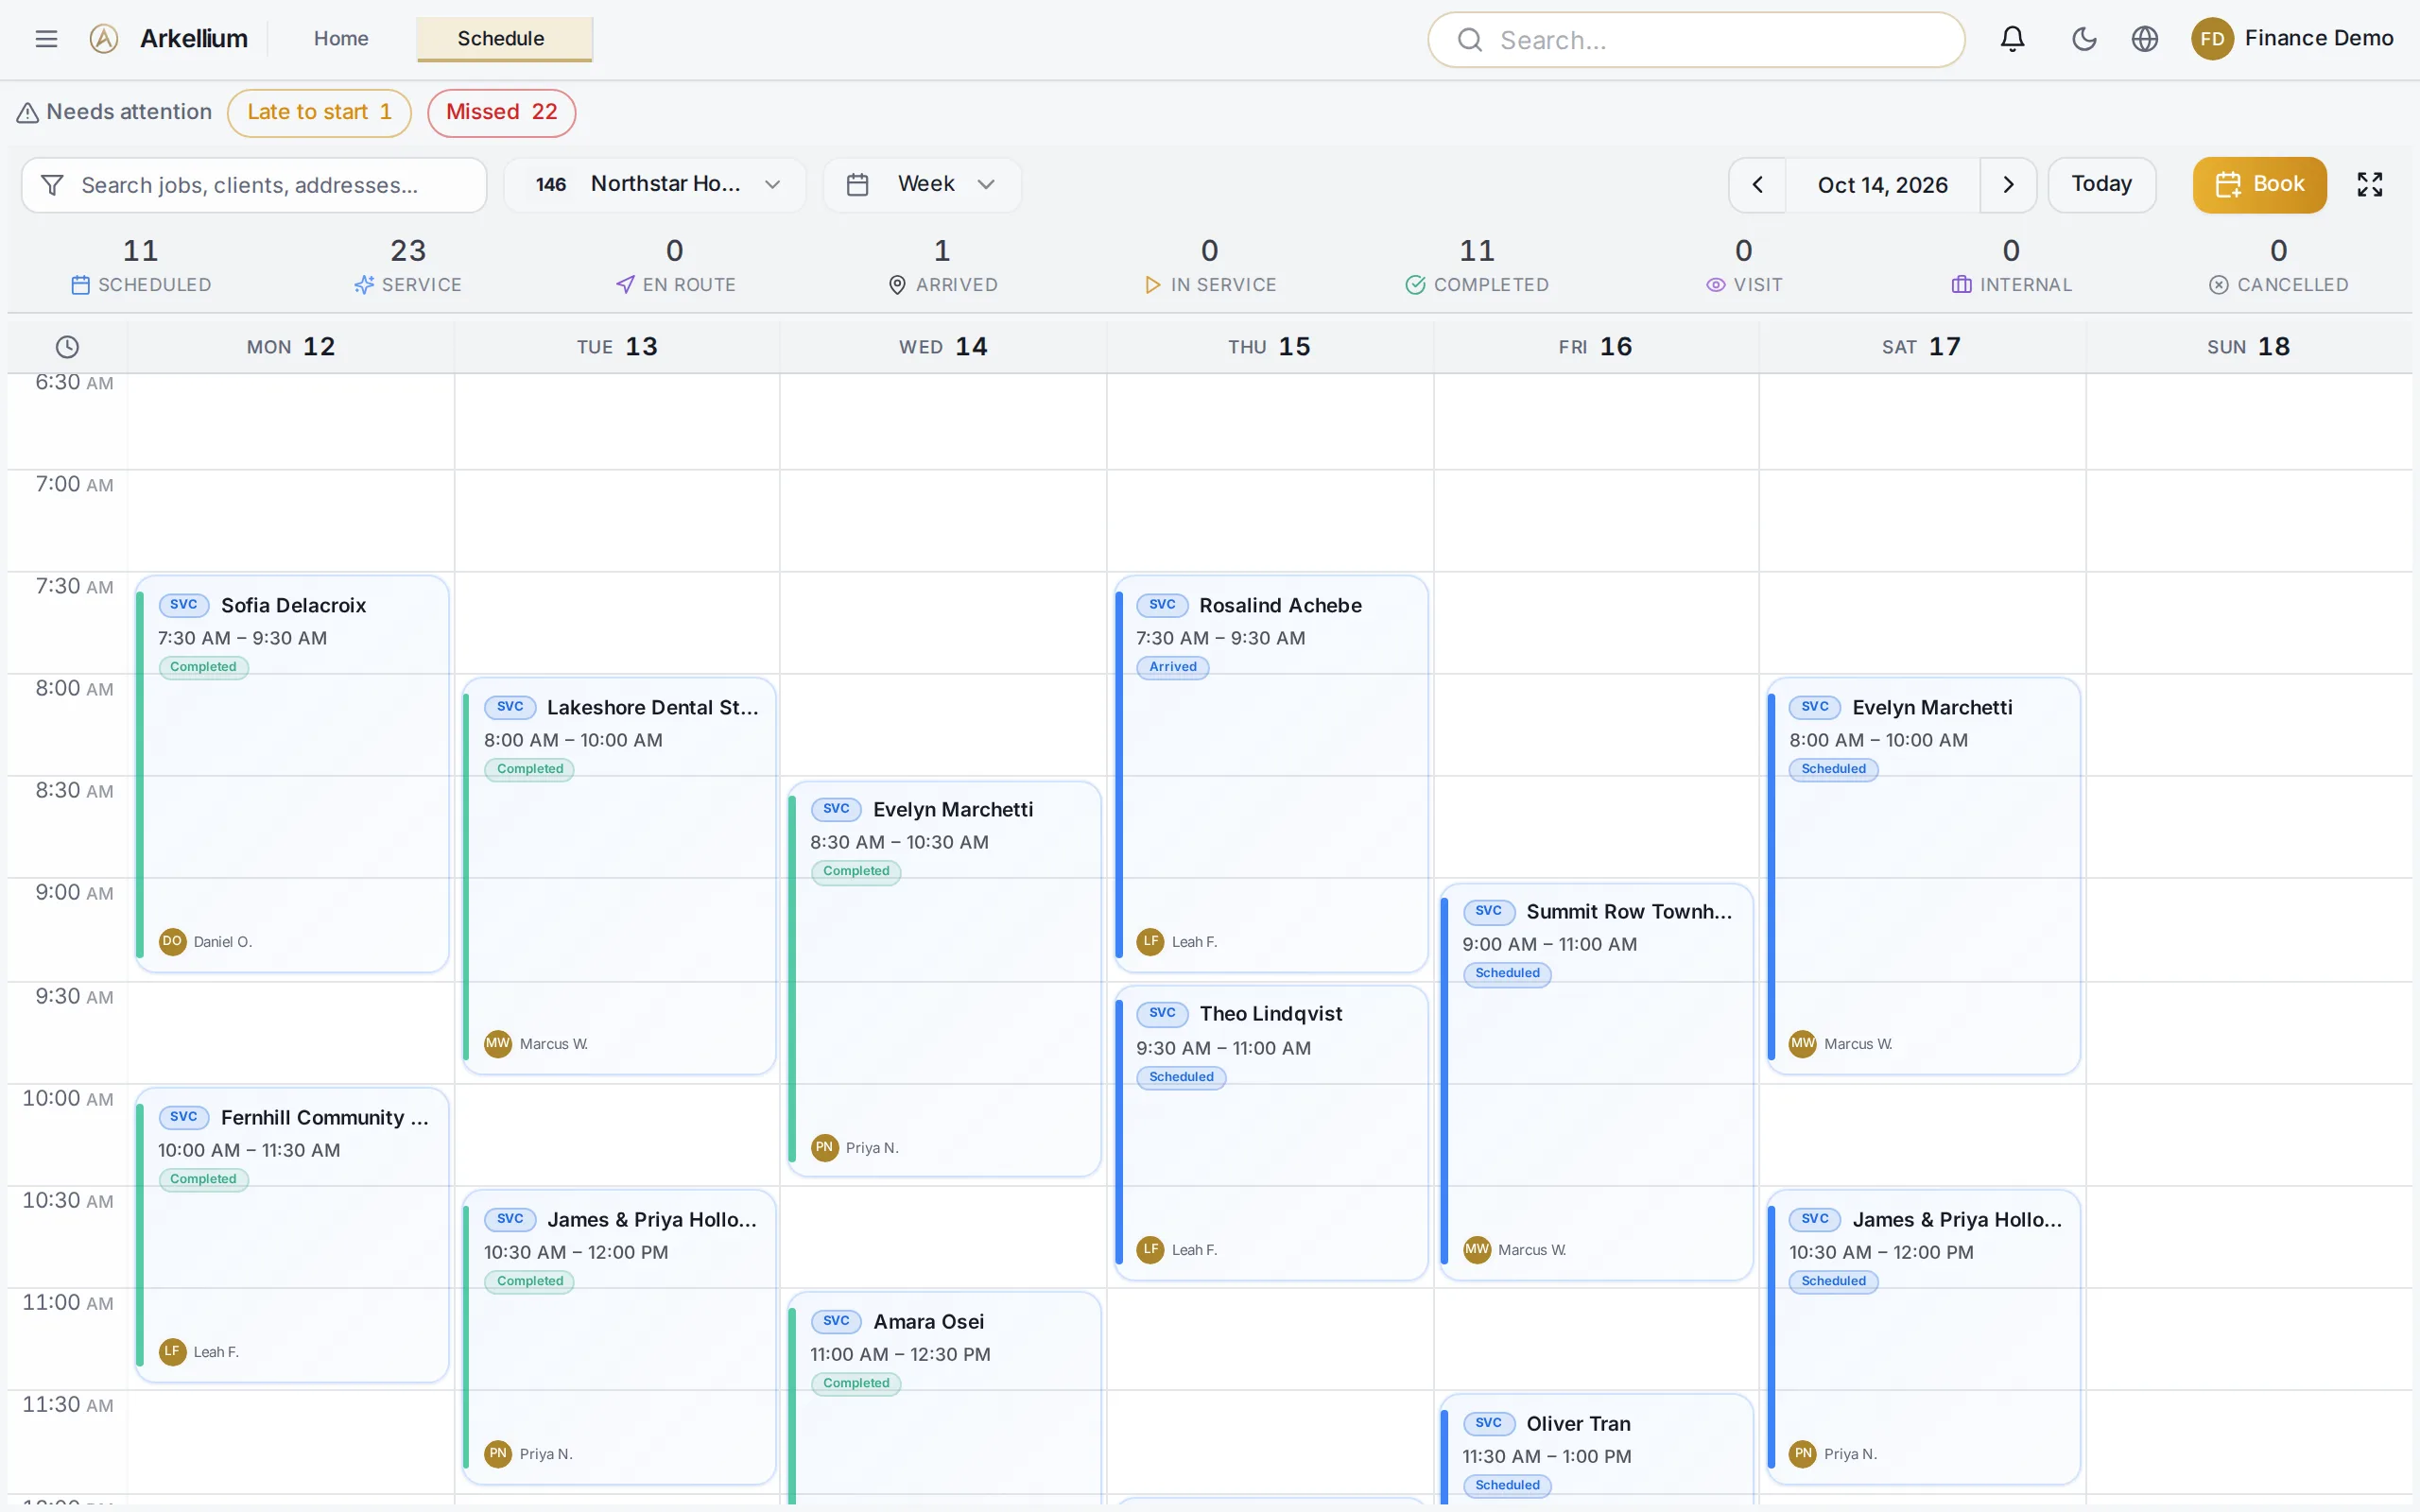Select the Schedule tab

(504, 39)
